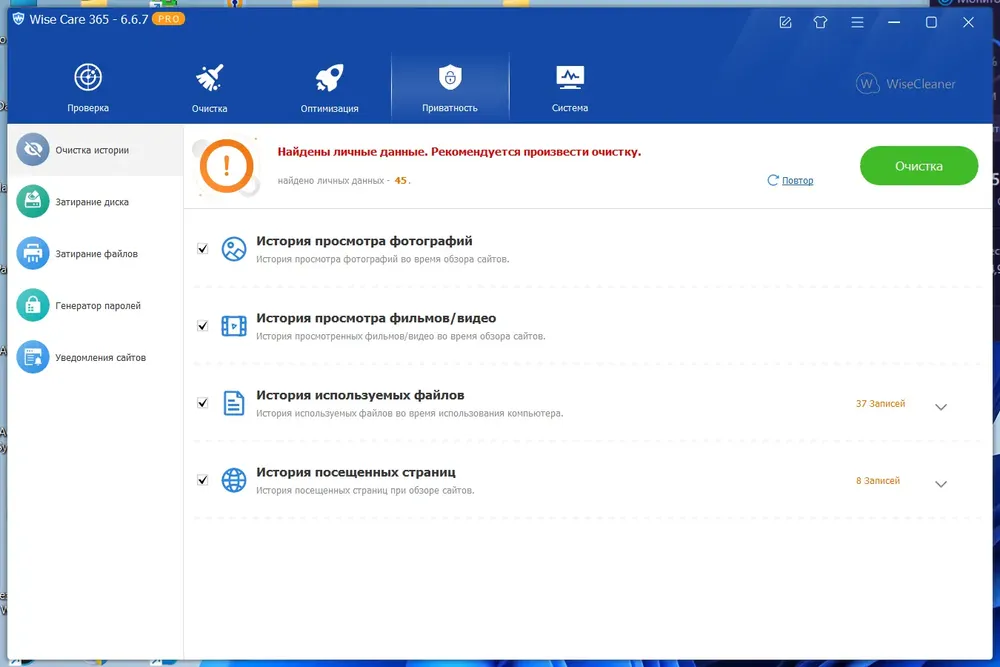The image size is (1000, 667).
Task: Expand the 8 Записей visited pages list
Action: [x=940, y=484]
